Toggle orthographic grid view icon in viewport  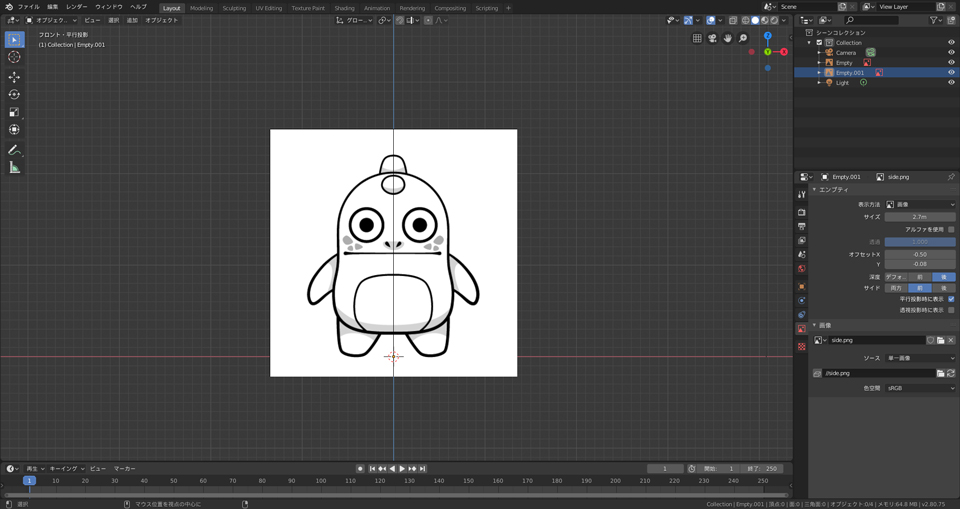697,38
